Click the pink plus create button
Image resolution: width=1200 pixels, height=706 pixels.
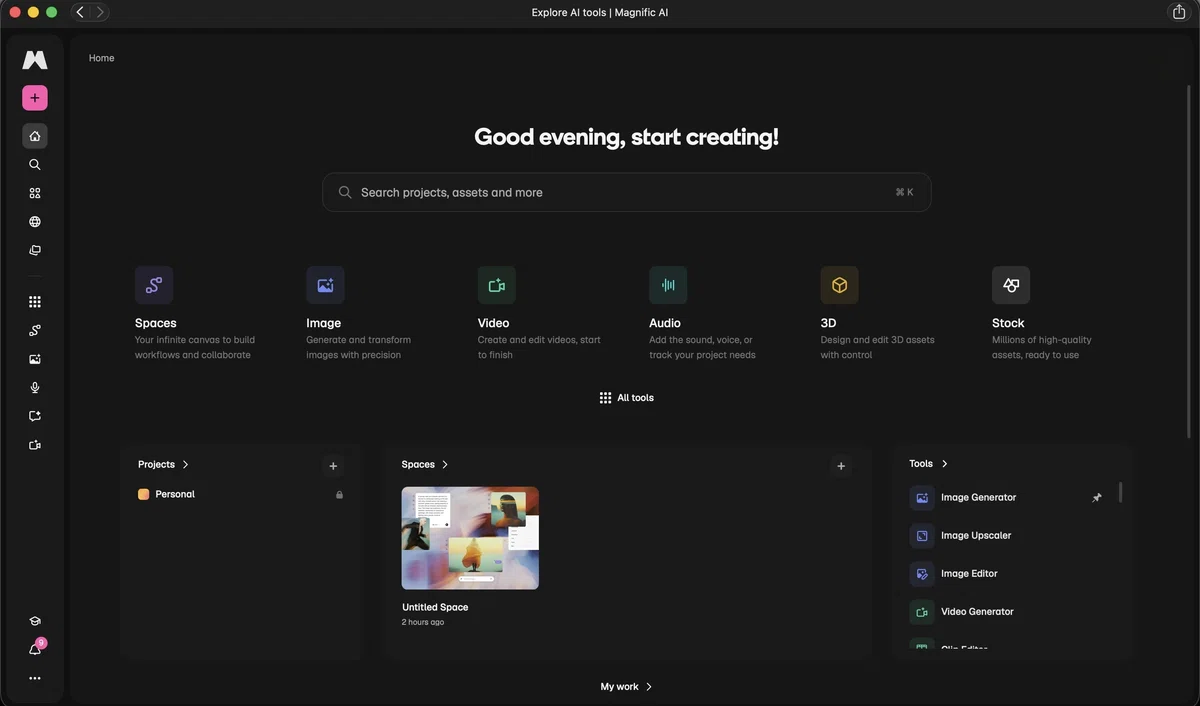(x=35, y=98)
